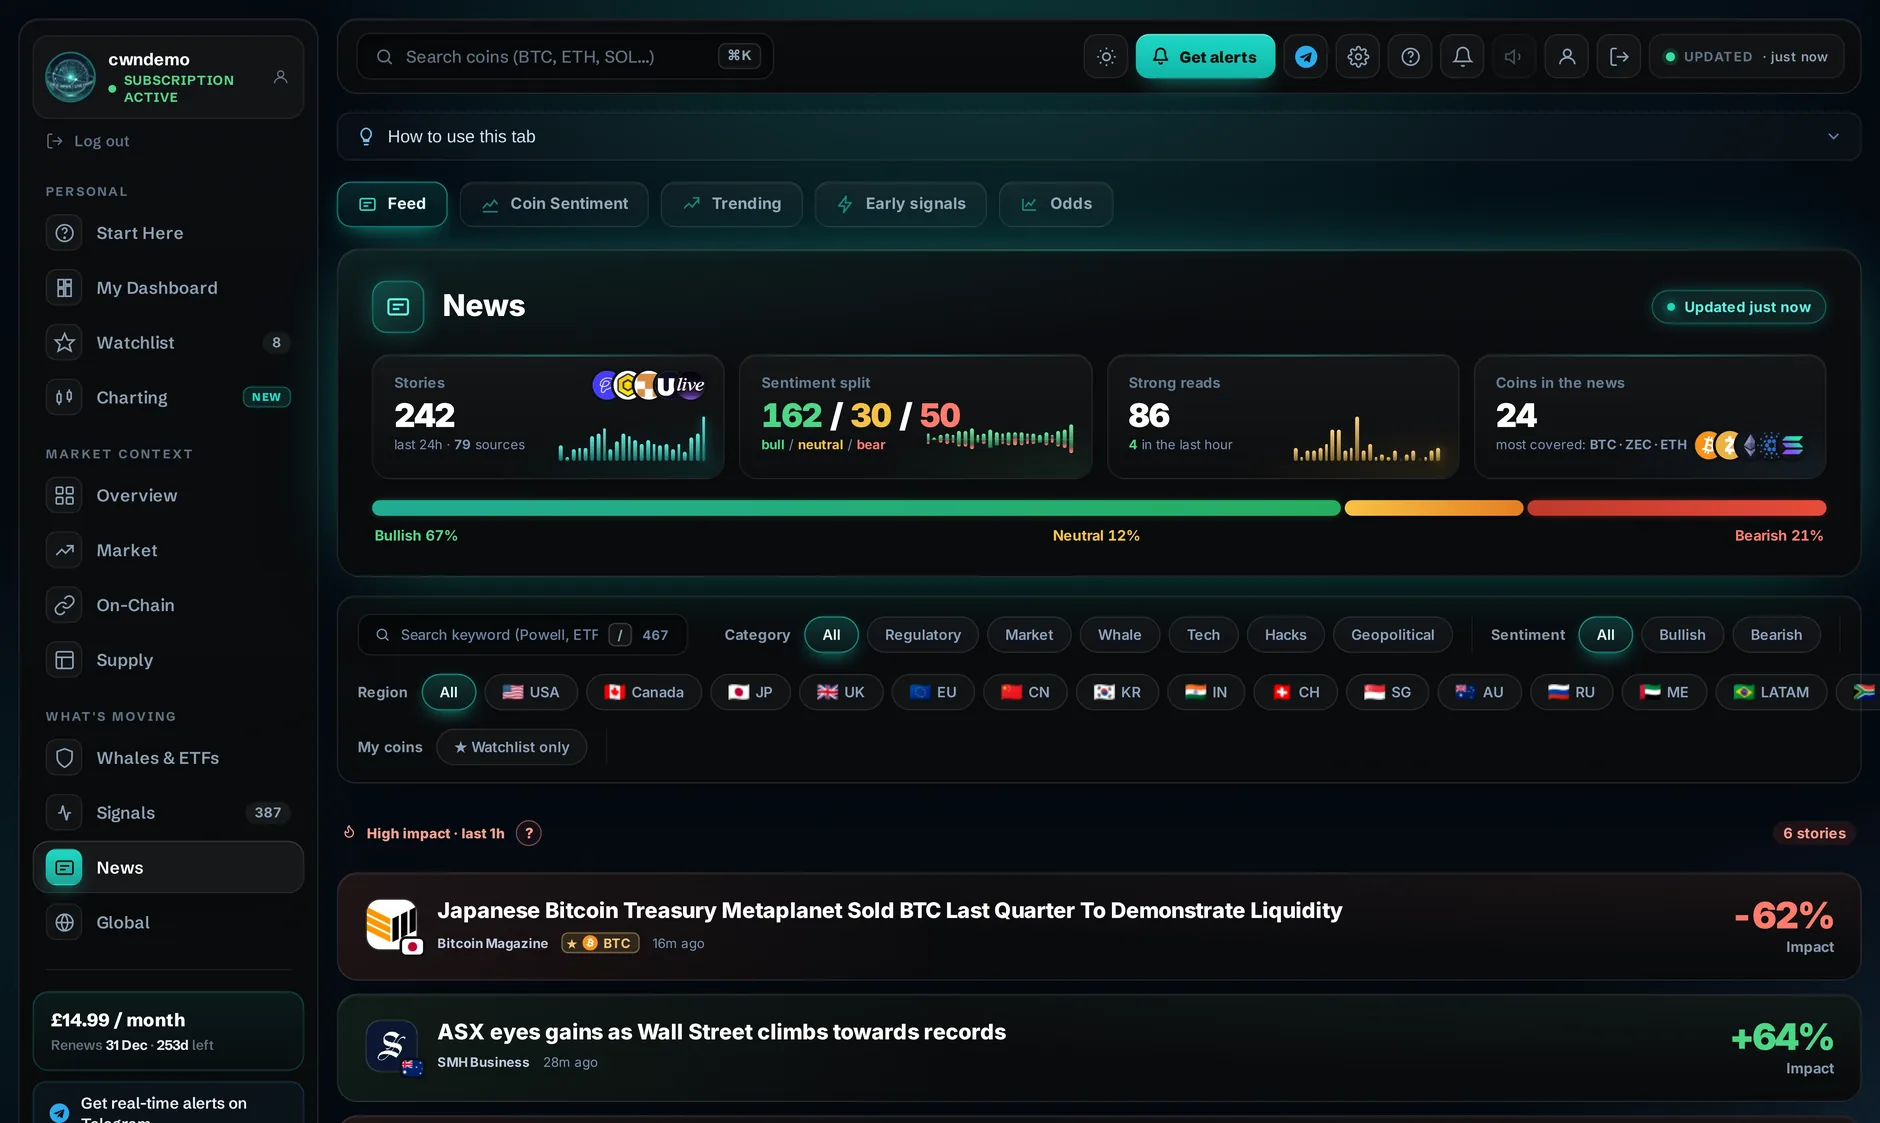Open Signals in sidebar
This screenshot has height=1123, width=1880.
coord(168,813)
